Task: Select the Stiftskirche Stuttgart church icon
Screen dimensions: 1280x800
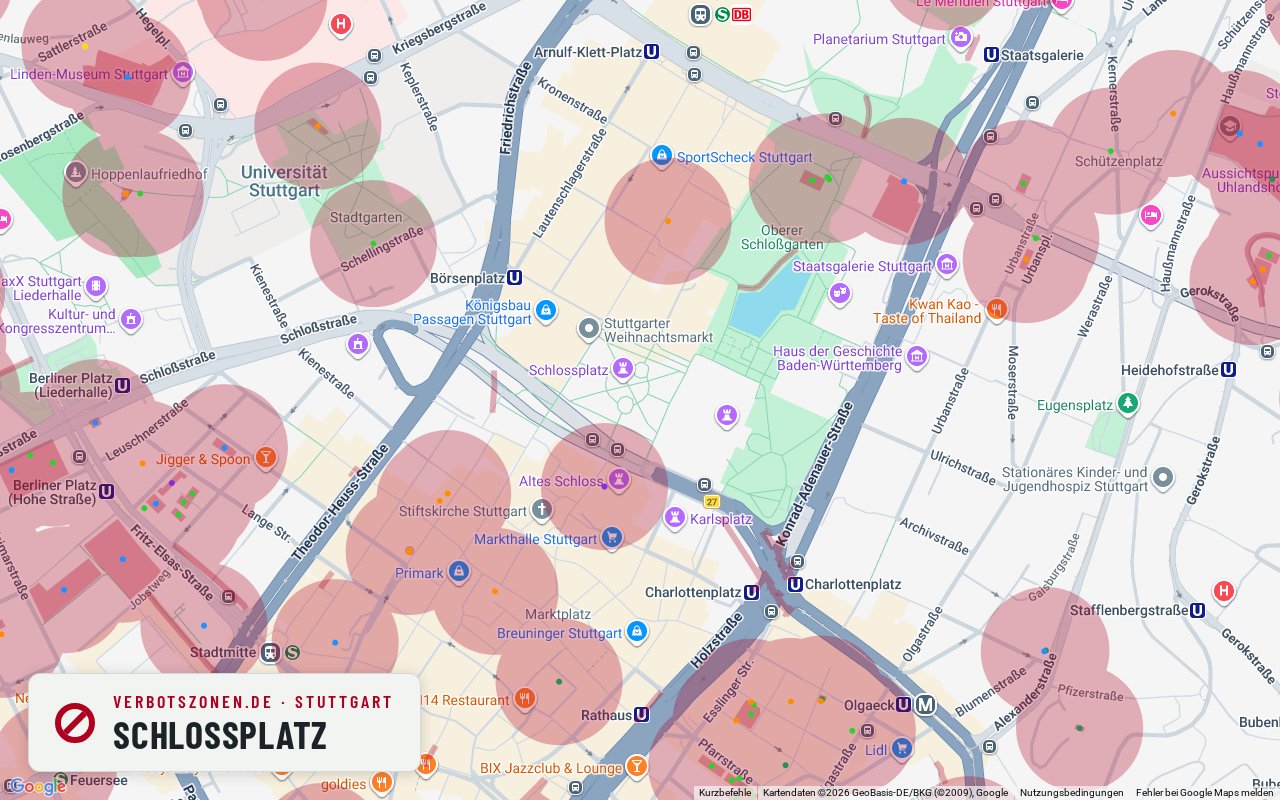Action: [x=541, y=510]
